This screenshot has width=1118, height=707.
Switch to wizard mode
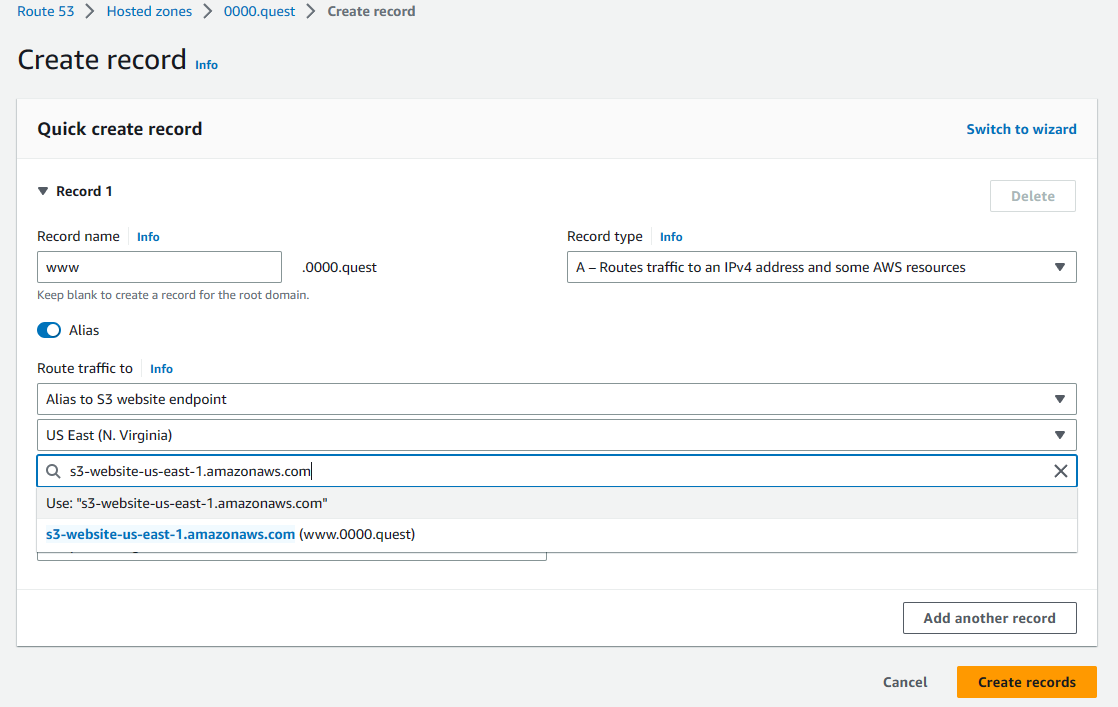(x=1021, y=128)
